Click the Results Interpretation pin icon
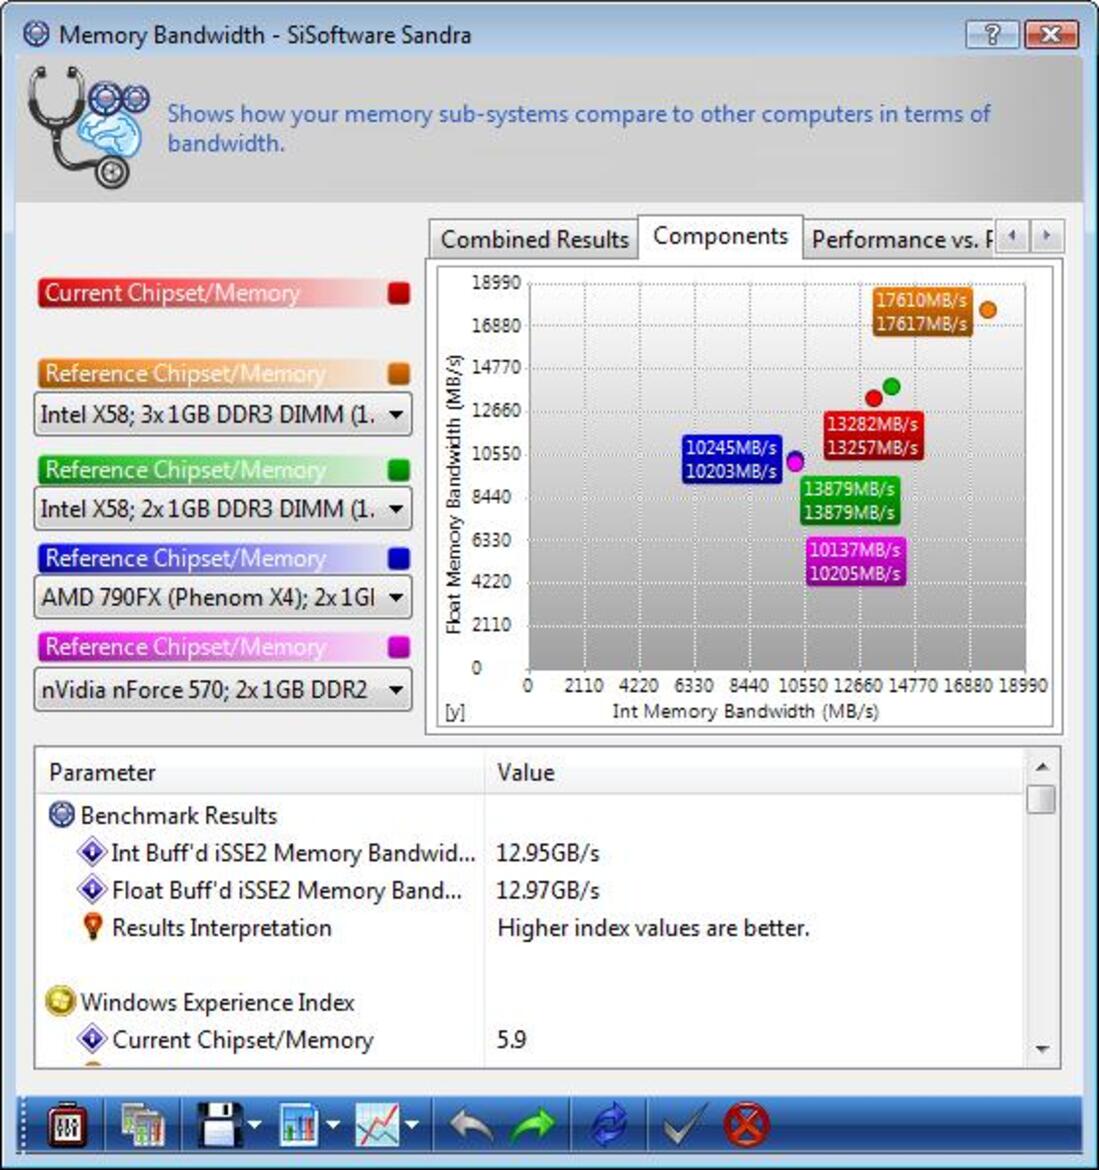Viewport: 1099px width, 1170px height. click(93, 926)
